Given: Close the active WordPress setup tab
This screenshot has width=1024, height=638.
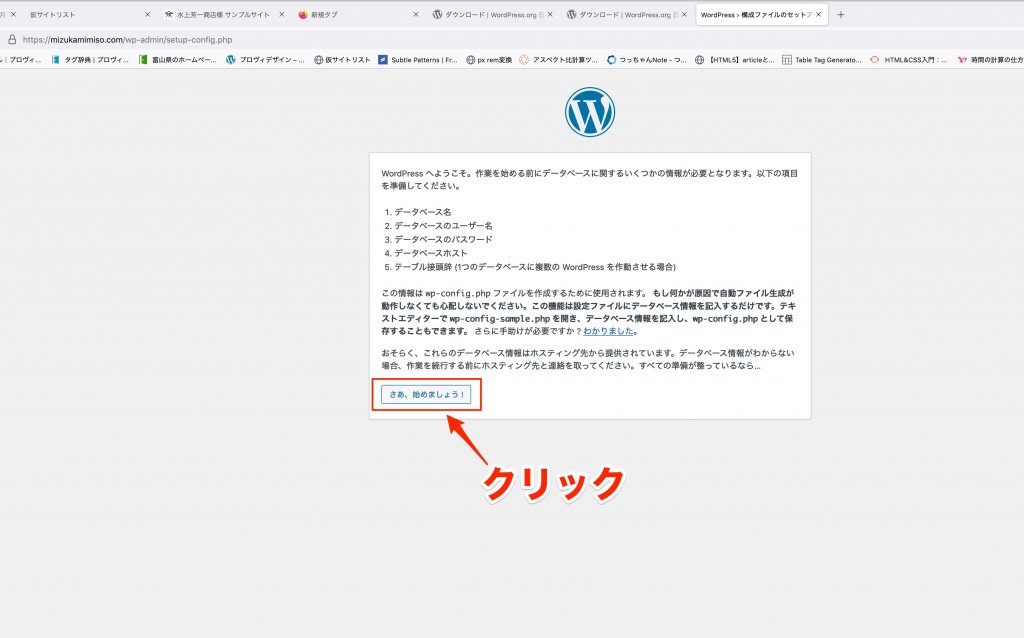Looking at the screenshot, I should pos(820,15).
